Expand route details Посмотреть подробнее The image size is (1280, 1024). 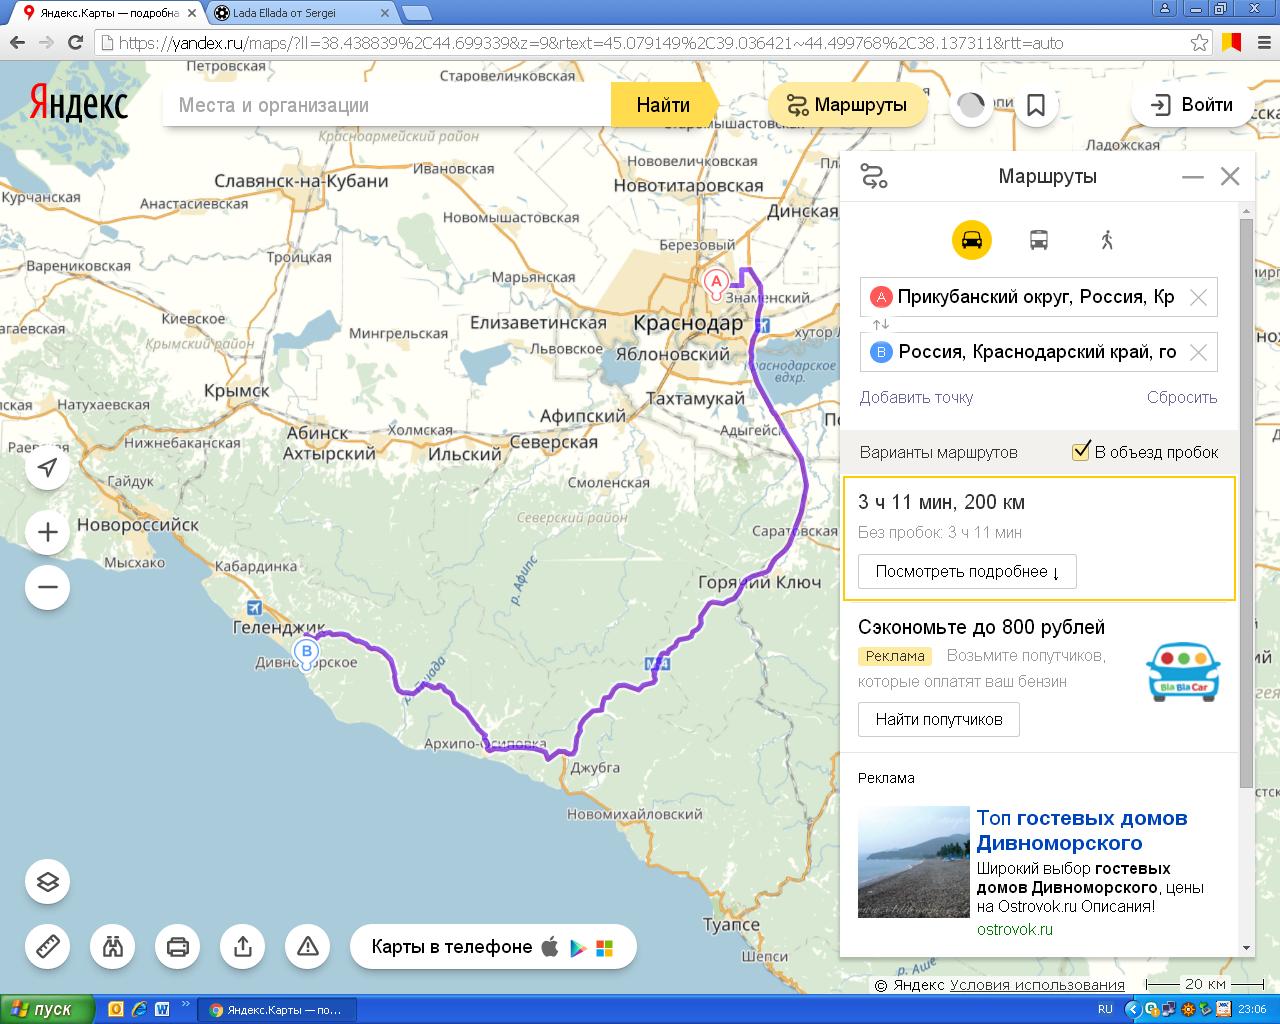click(x=967, y=572)
